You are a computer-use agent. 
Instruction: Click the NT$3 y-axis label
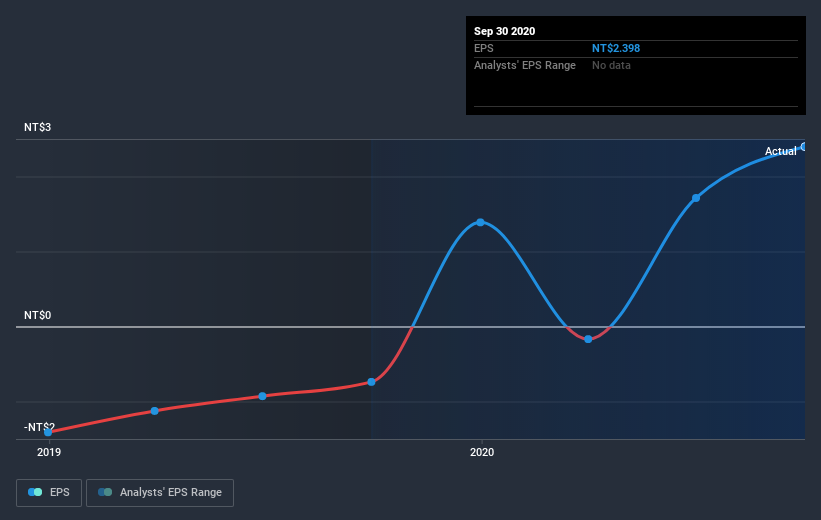37,127
